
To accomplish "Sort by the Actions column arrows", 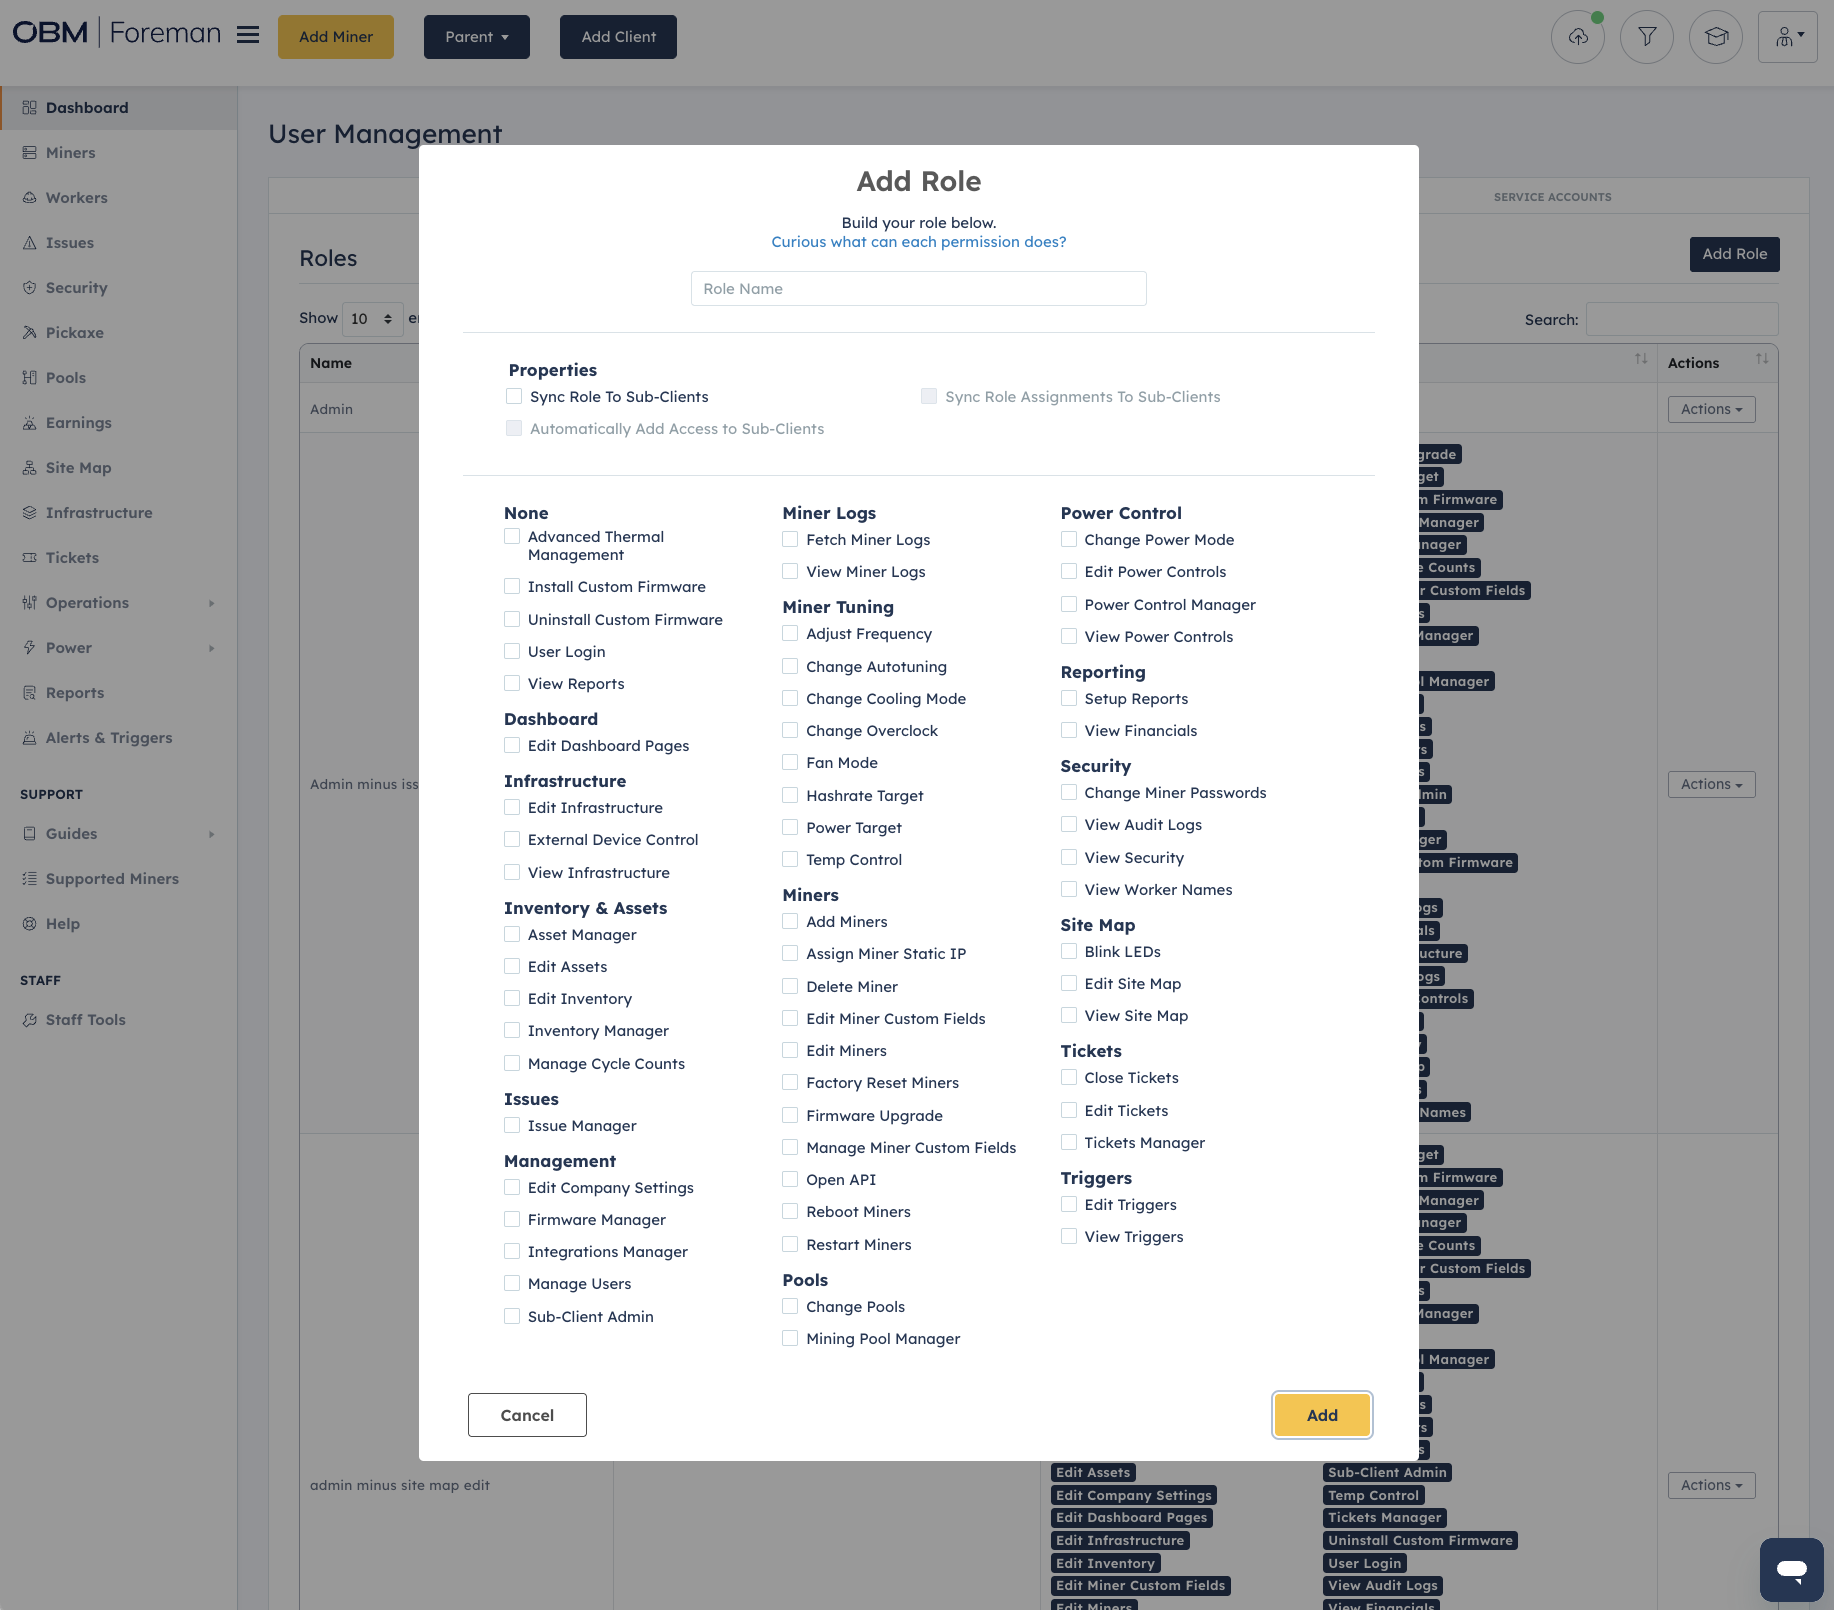I will (1762, 359).
